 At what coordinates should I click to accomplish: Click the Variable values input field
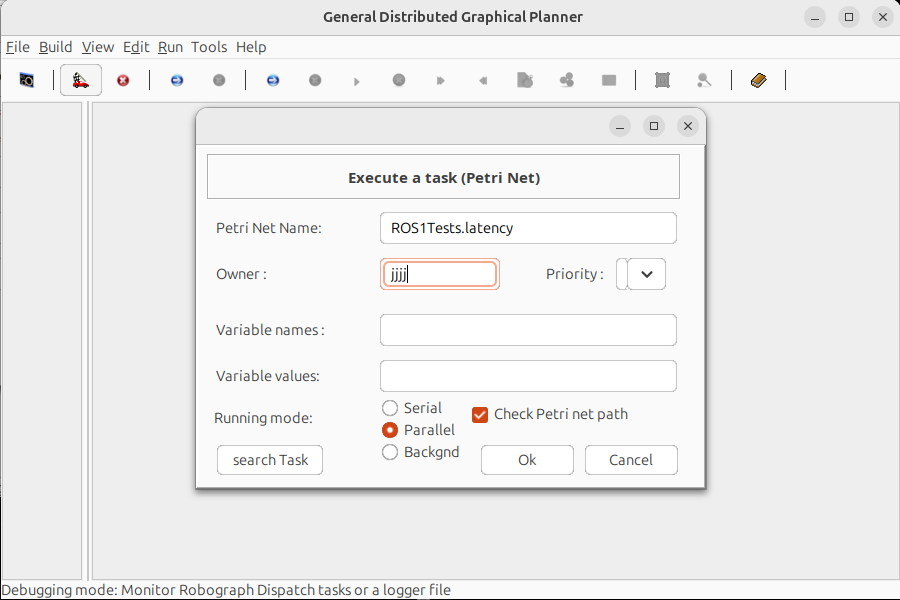pyautogui.click(x=528, y=376)
